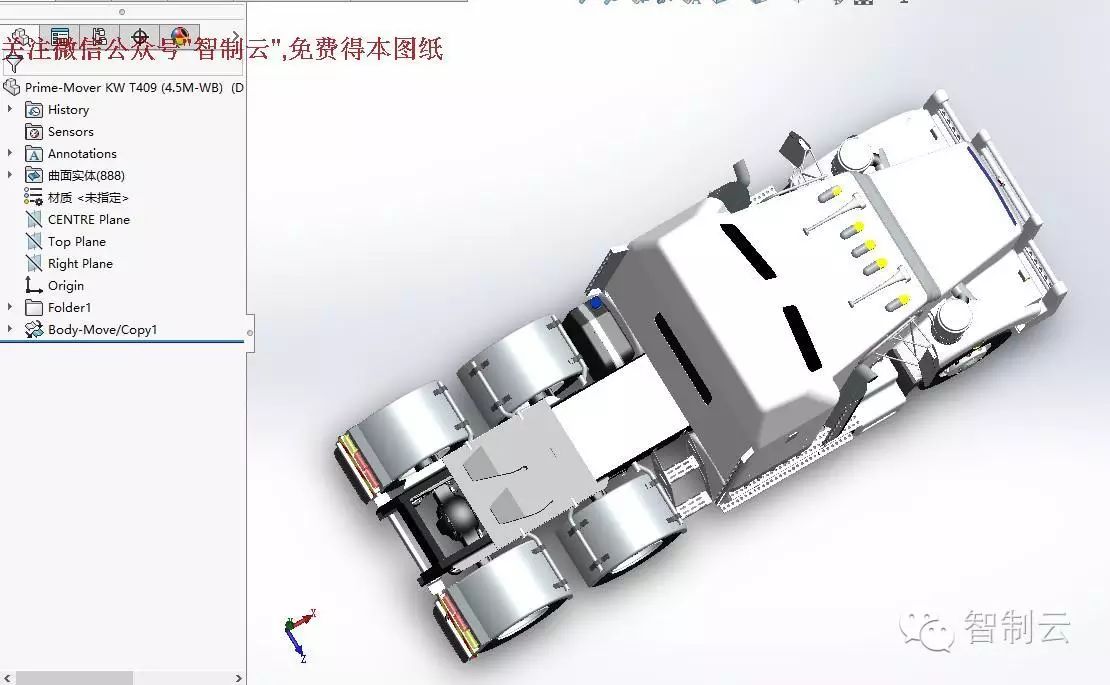Select the Prime-Mover KW T409 part icon
This screenshot has width=1110, height=685.
click(x=12, y=88)
